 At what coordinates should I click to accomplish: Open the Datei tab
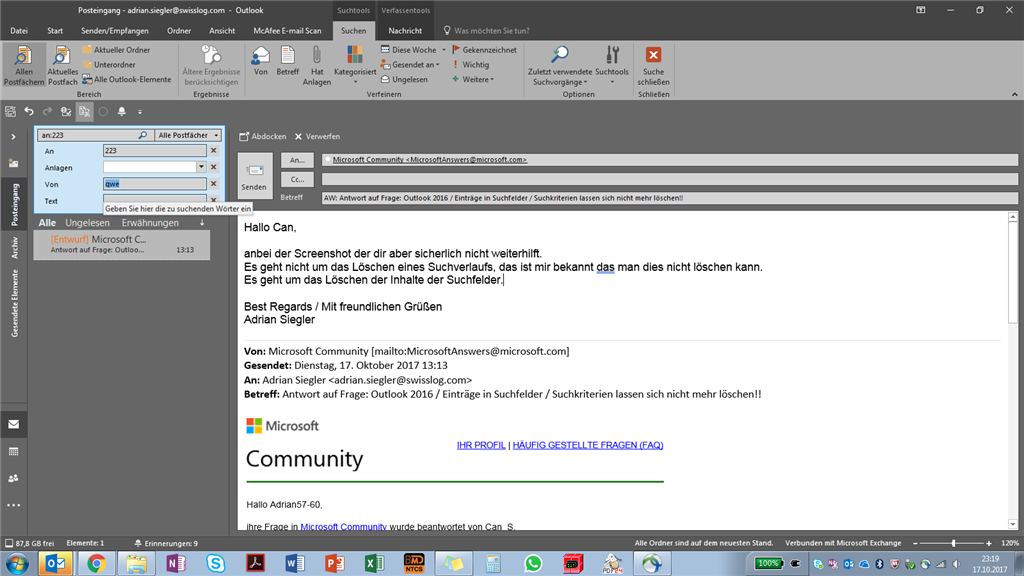click(x=19, y=31)
